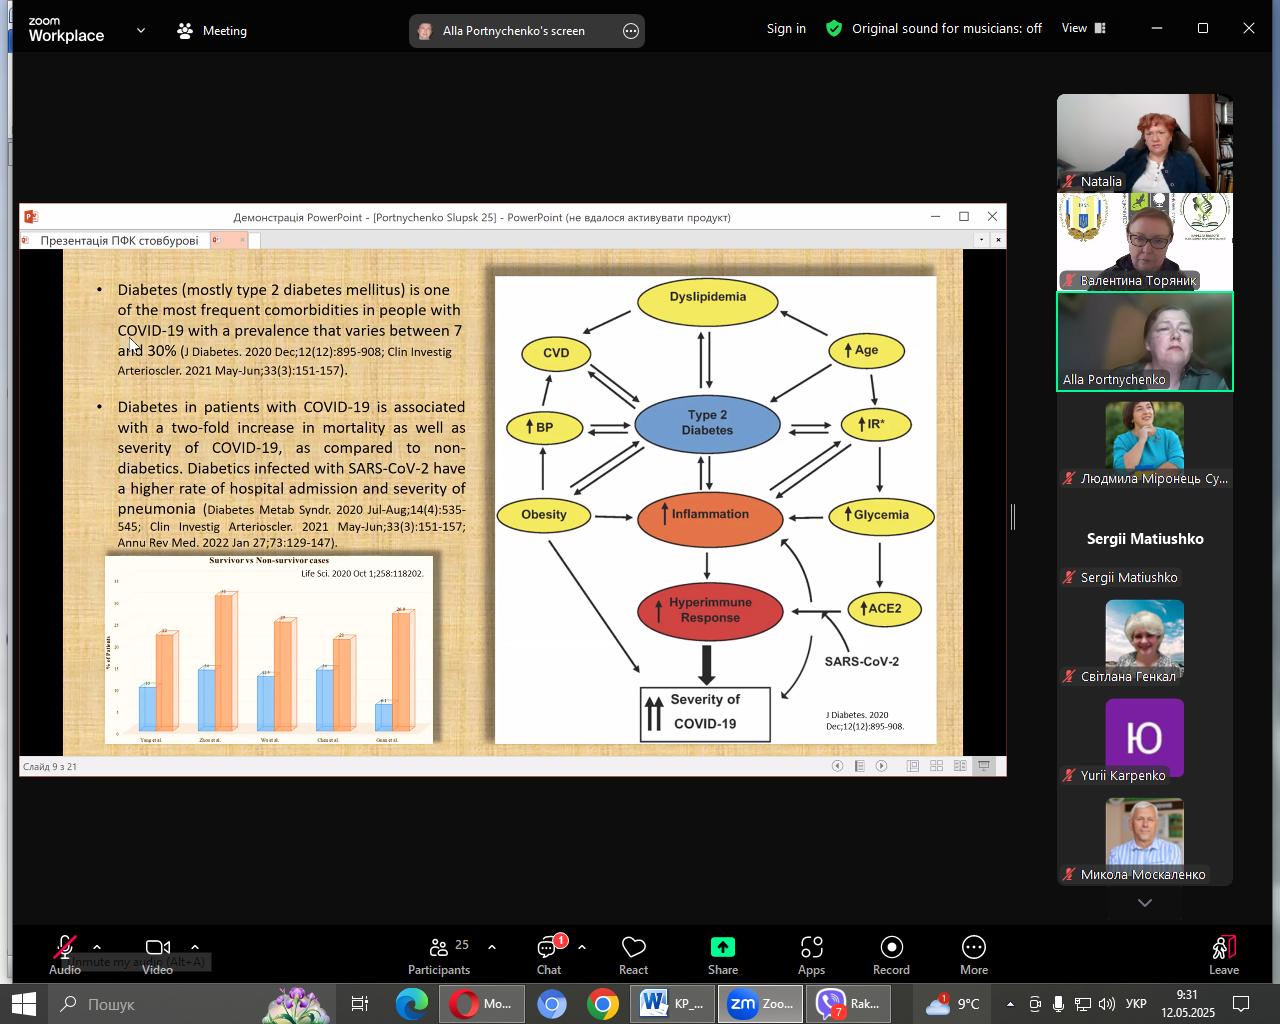Viewport: 1280px width, 1024px height.
Task: Toggle the Video camera button
Action: (157, 955)
